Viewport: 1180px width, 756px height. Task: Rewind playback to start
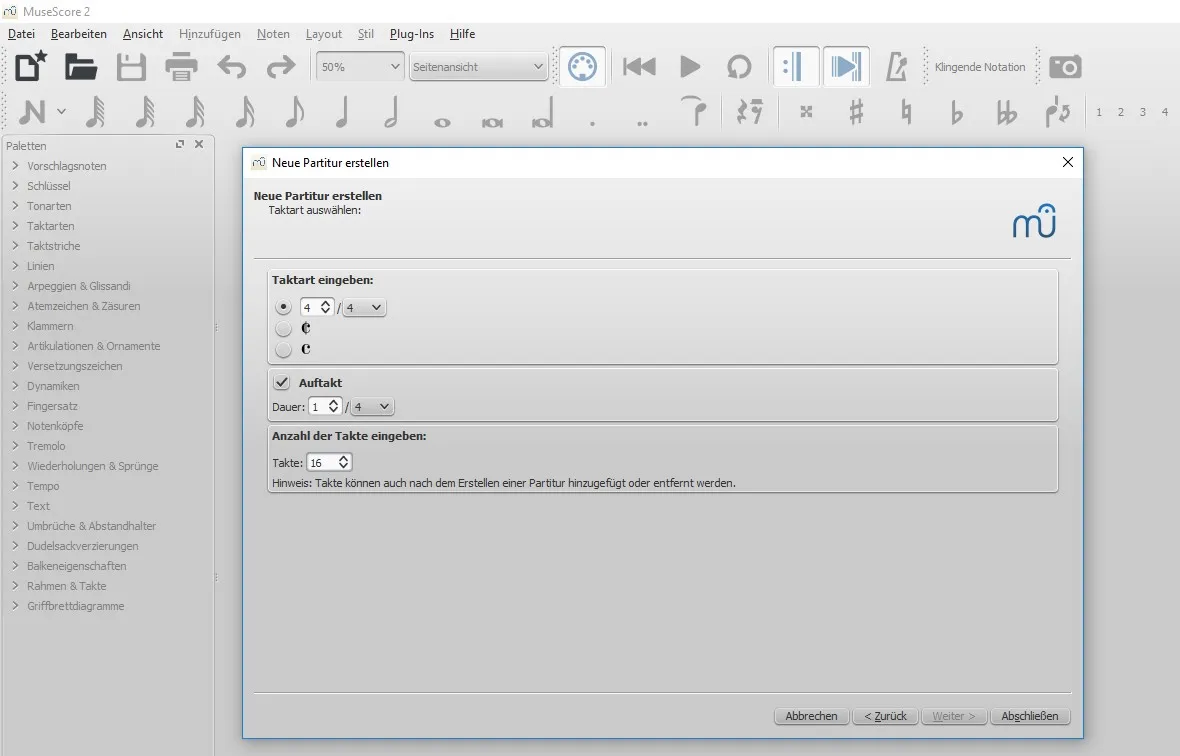640,67
